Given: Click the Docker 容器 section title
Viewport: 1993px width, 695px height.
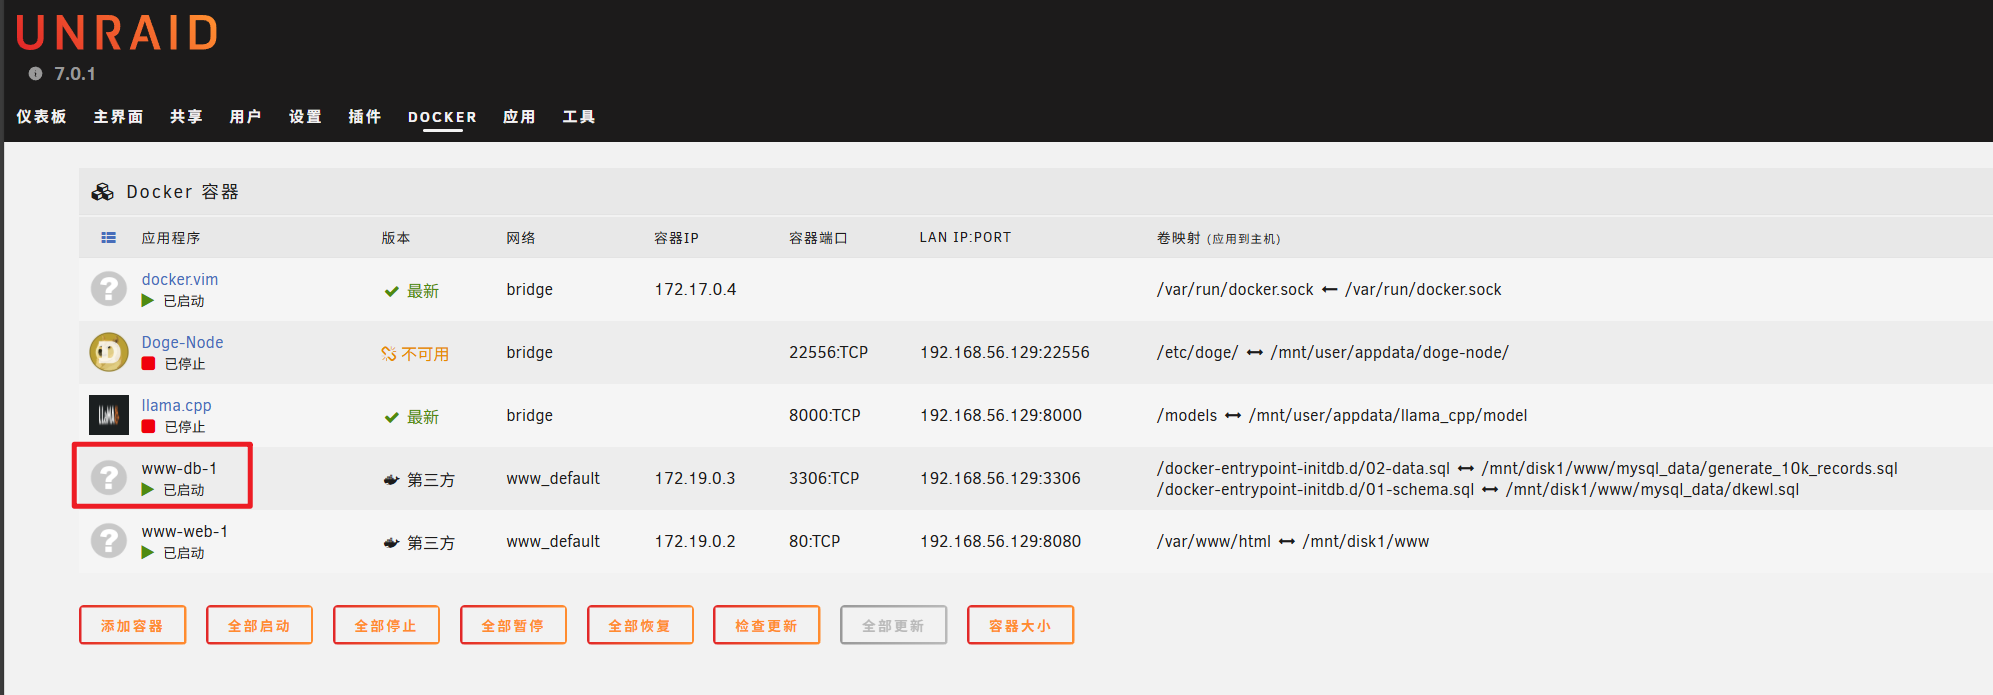Looking at the screenshot, I should click(x=182, y=192).
